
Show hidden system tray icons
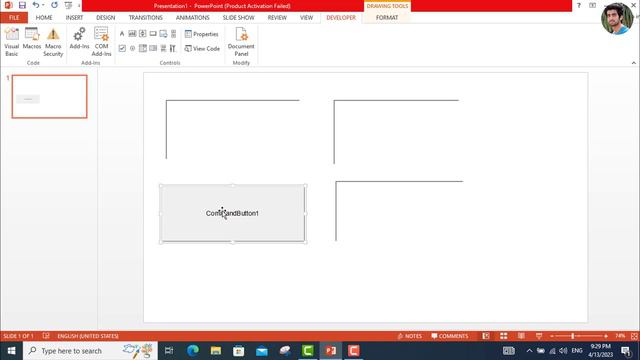pyautogui.click(x=529, y=351)
